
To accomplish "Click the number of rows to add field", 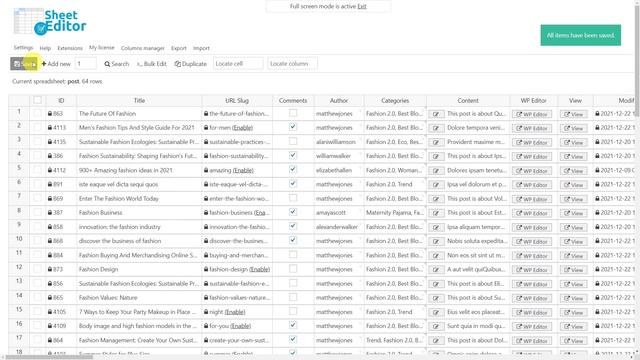I will pos(86,63).
